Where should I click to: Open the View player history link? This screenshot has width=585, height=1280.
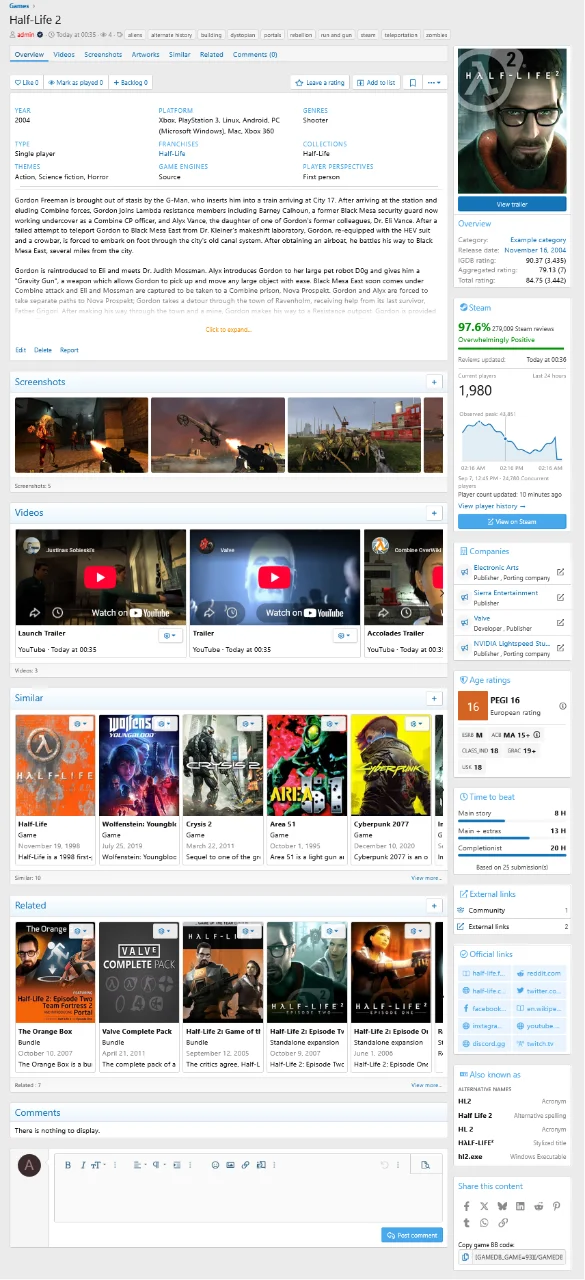[x=492, y=507]
